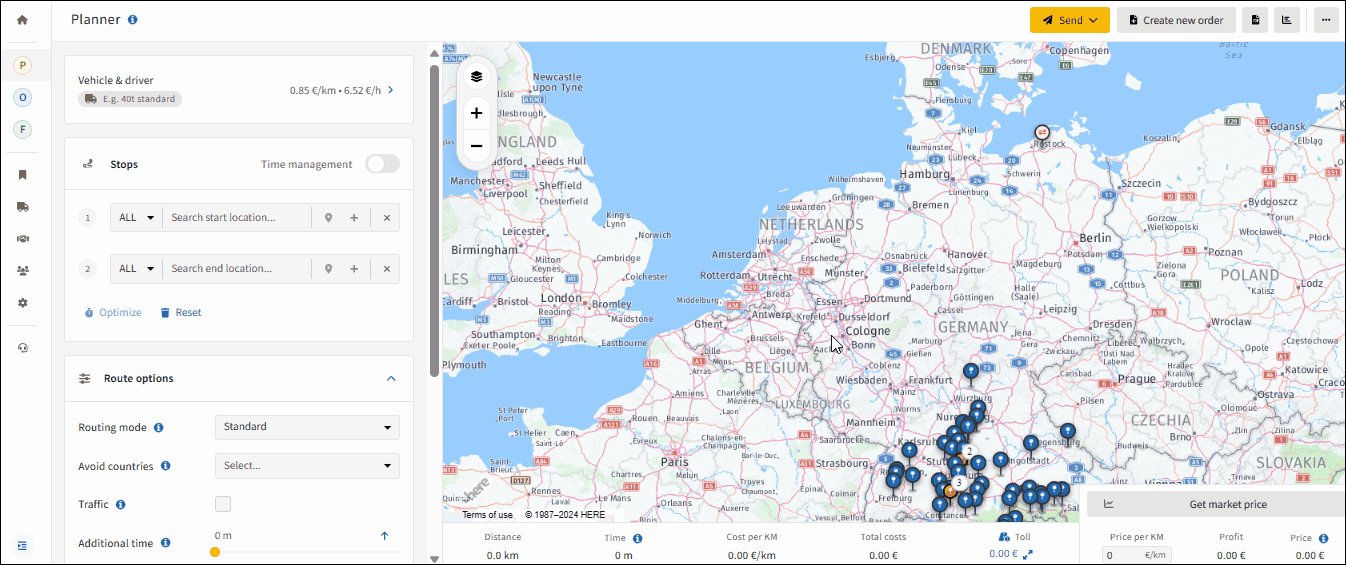Zoom in the map with plus button

(x=476, y=113)
